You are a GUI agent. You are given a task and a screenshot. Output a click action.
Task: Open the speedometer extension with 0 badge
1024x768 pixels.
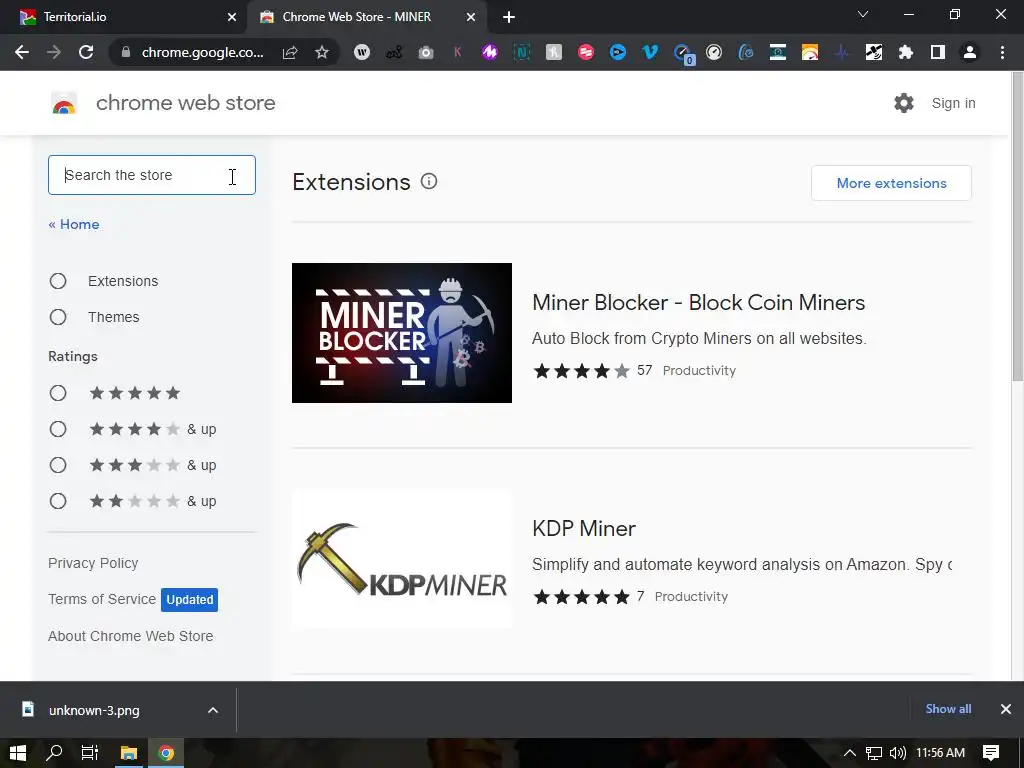click(x=682, y=54)
